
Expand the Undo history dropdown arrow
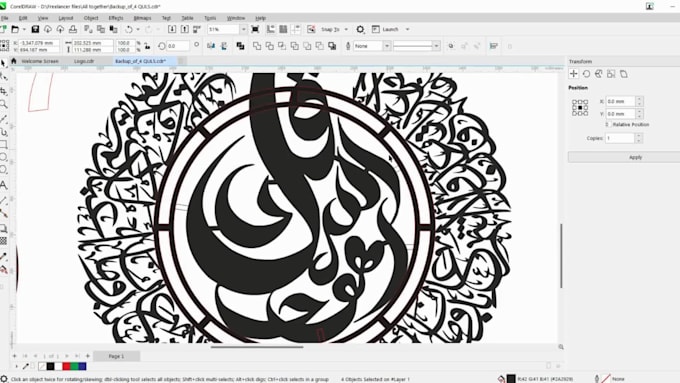138,29
